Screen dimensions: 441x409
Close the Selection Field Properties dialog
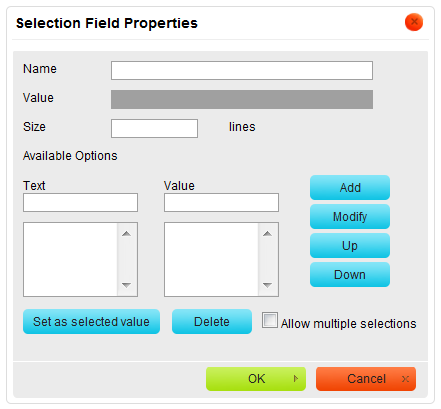[414, 22]
